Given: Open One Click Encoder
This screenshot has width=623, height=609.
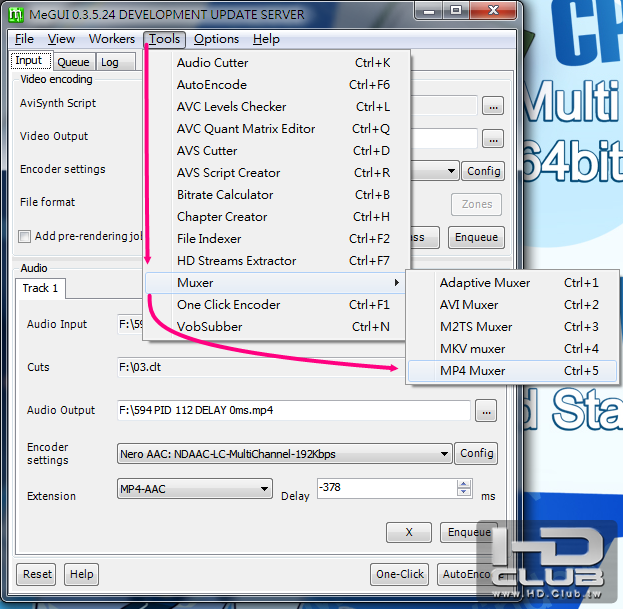Looking at the screenshot, I should pos(277,305).
